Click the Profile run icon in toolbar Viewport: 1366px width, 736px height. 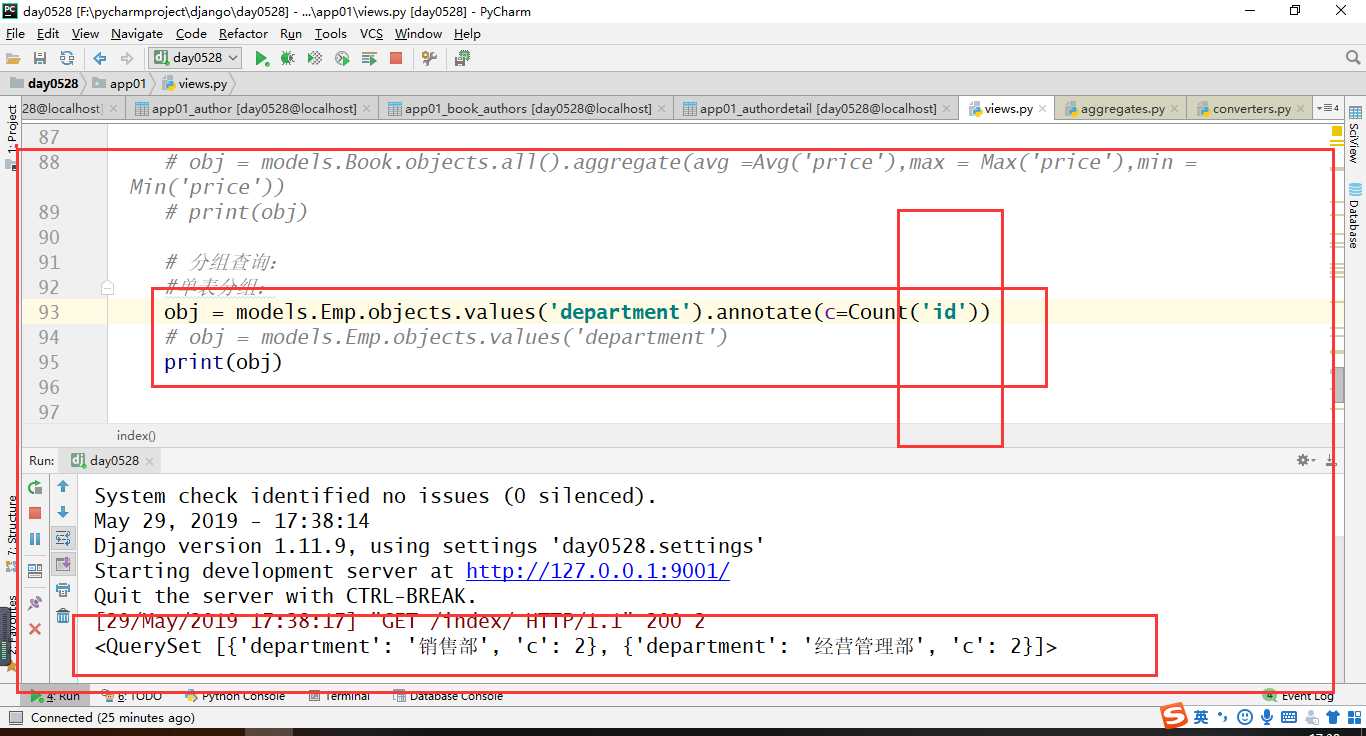tap(342, 59)
